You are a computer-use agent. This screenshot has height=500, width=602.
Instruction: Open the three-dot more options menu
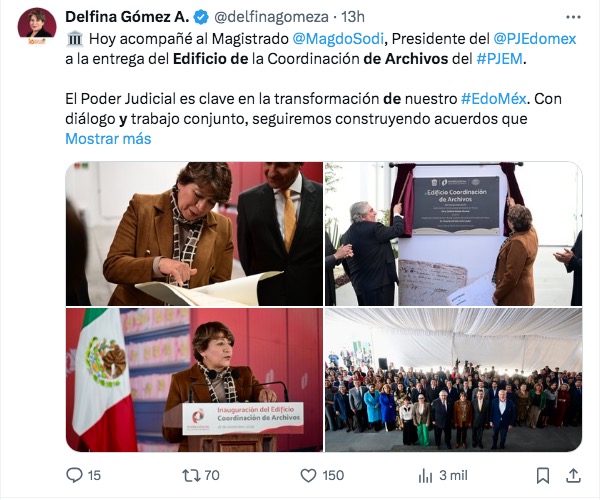(x=573, y=17)
